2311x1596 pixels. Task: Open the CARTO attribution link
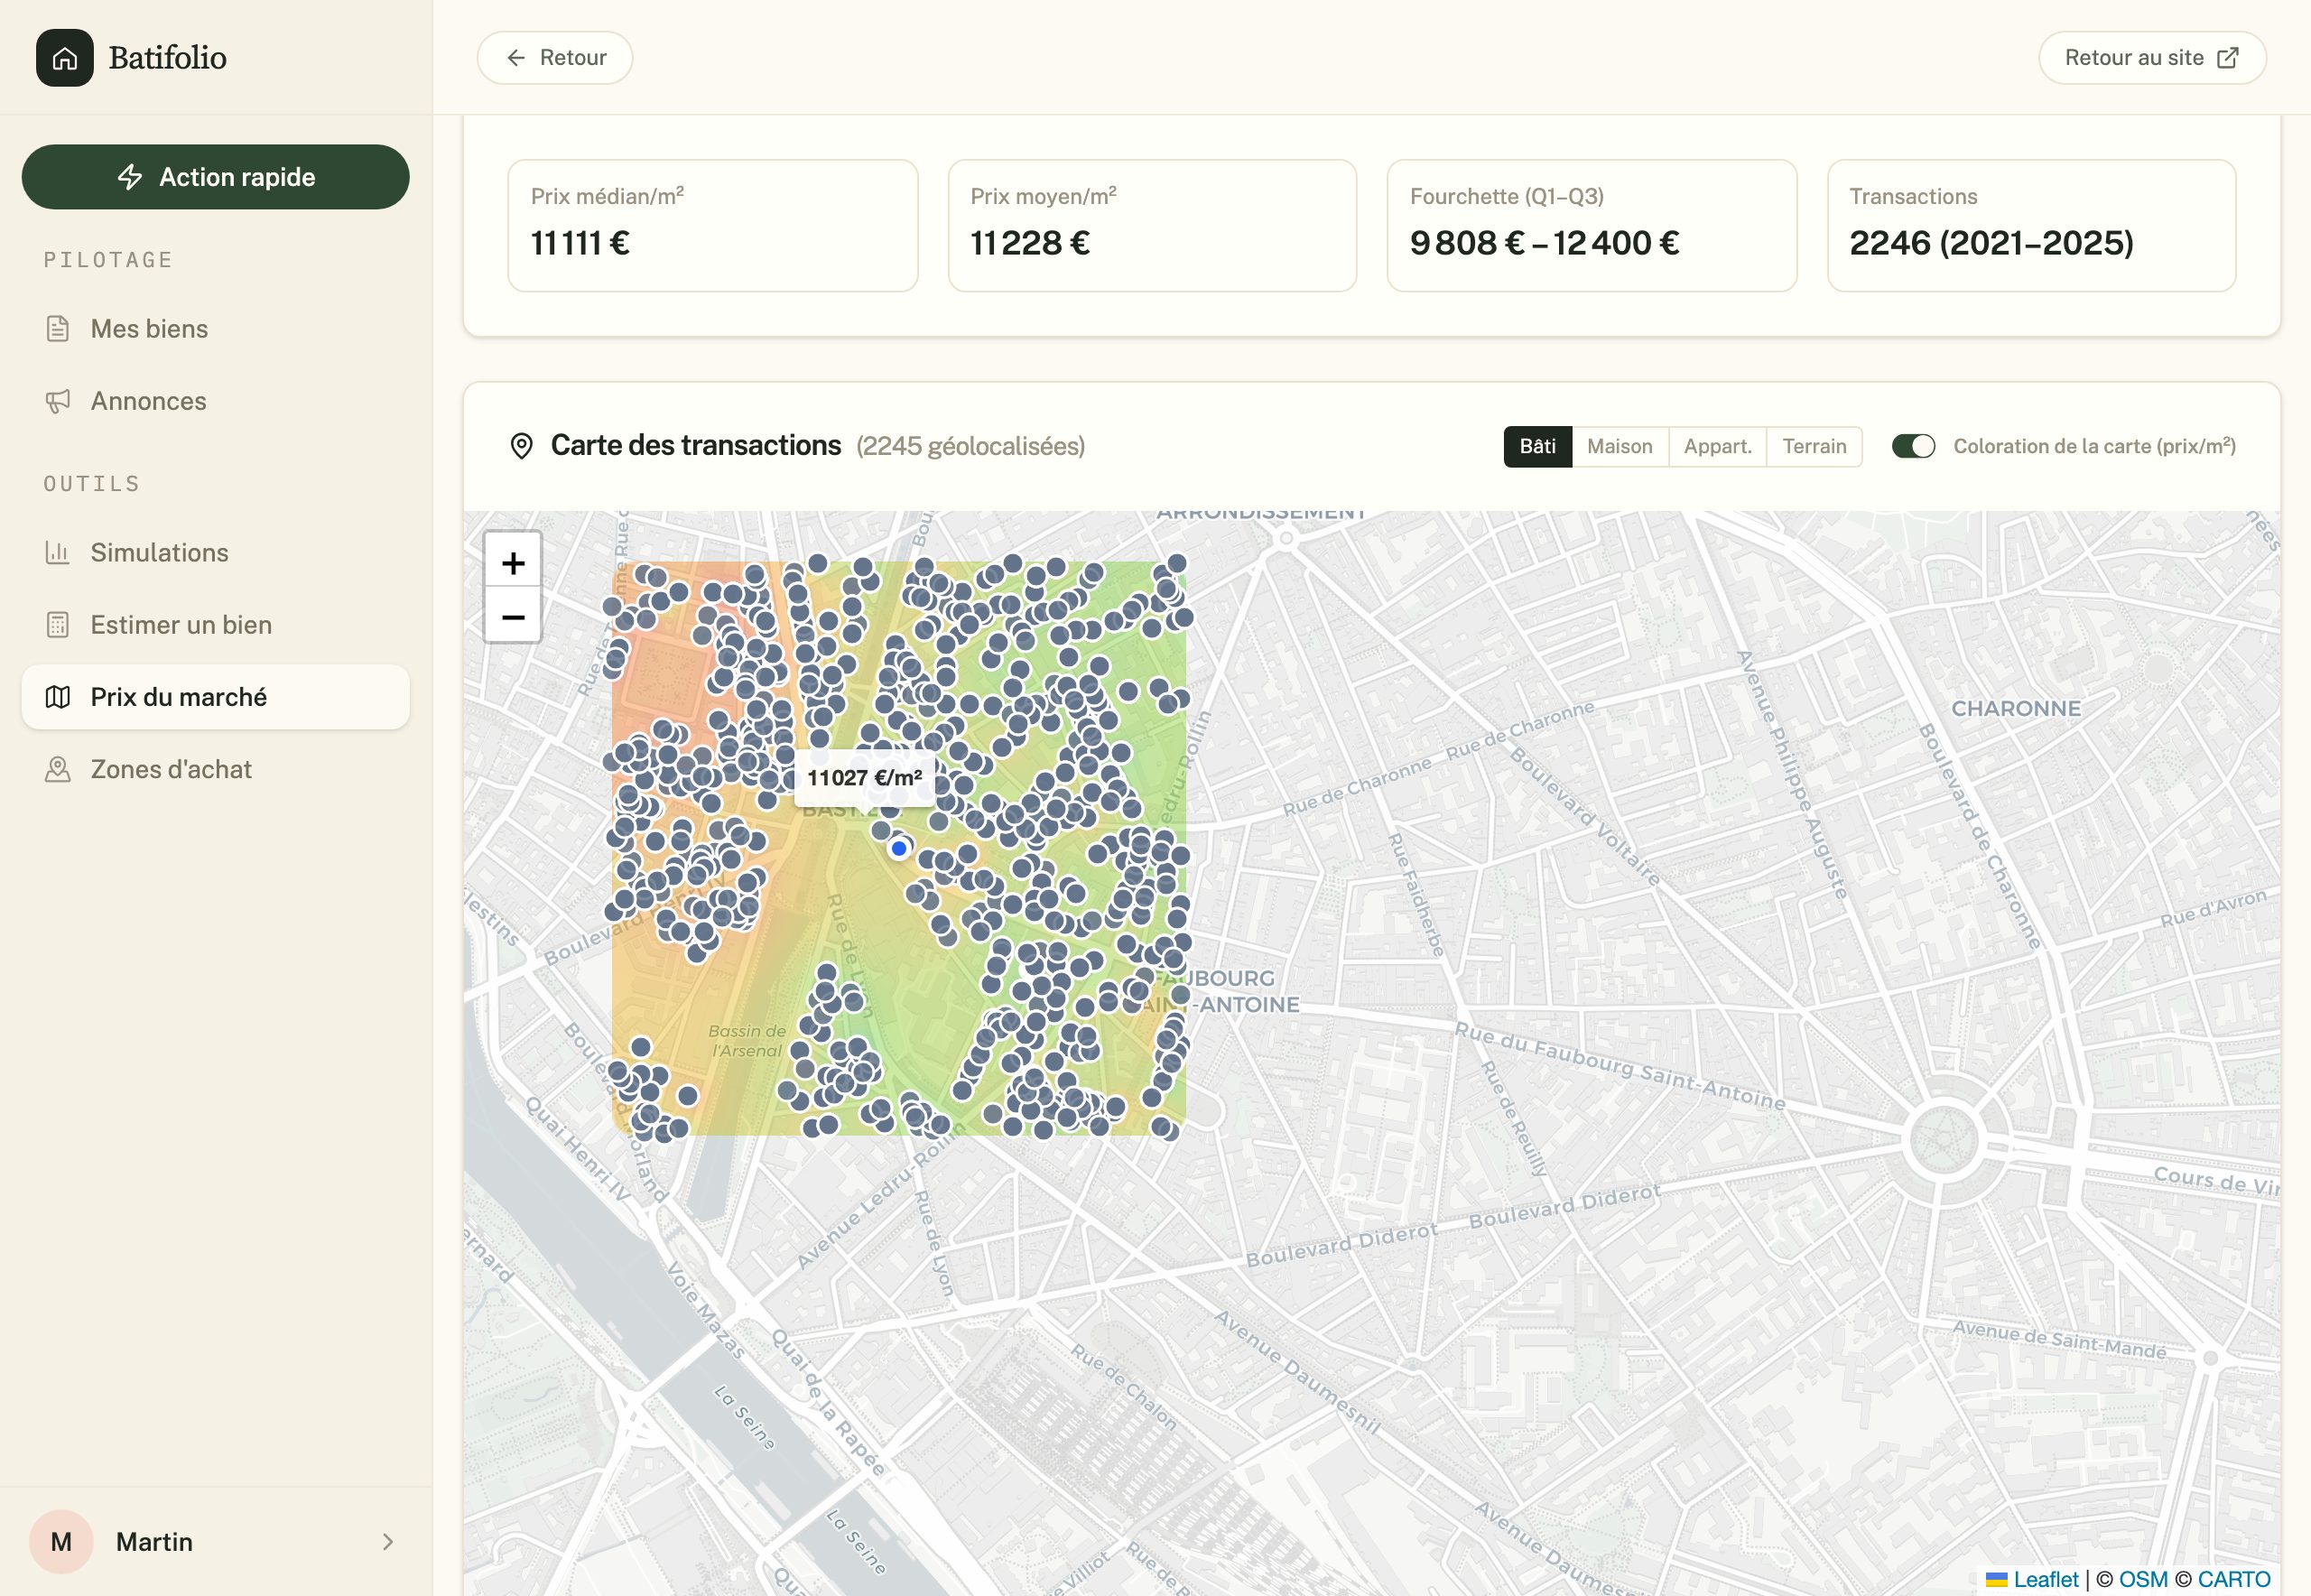tap(2234, 1579)
